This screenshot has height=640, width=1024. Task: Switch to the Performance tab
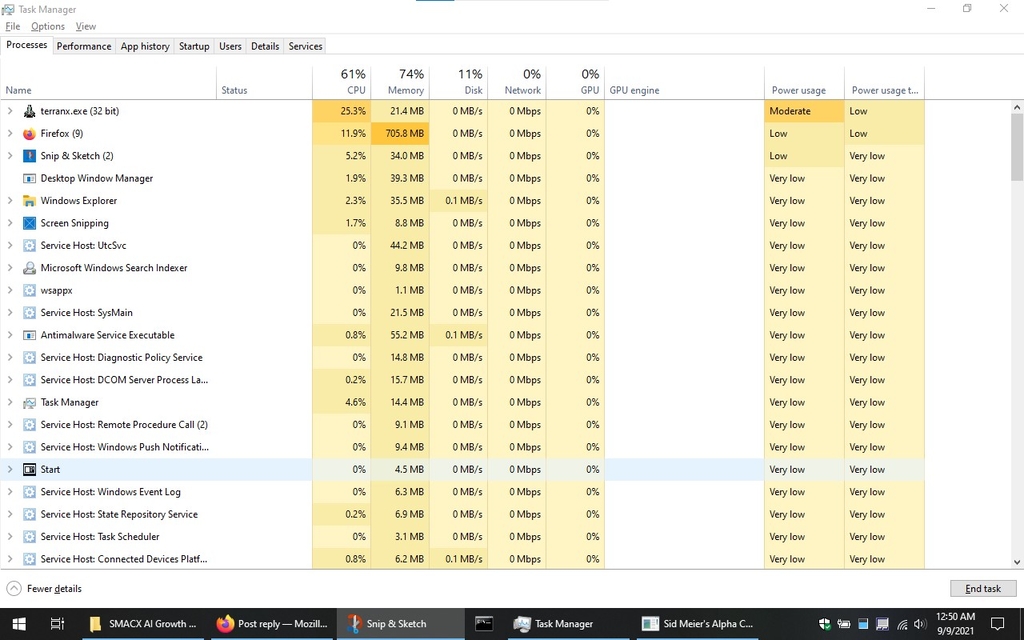tap(84, 46)
